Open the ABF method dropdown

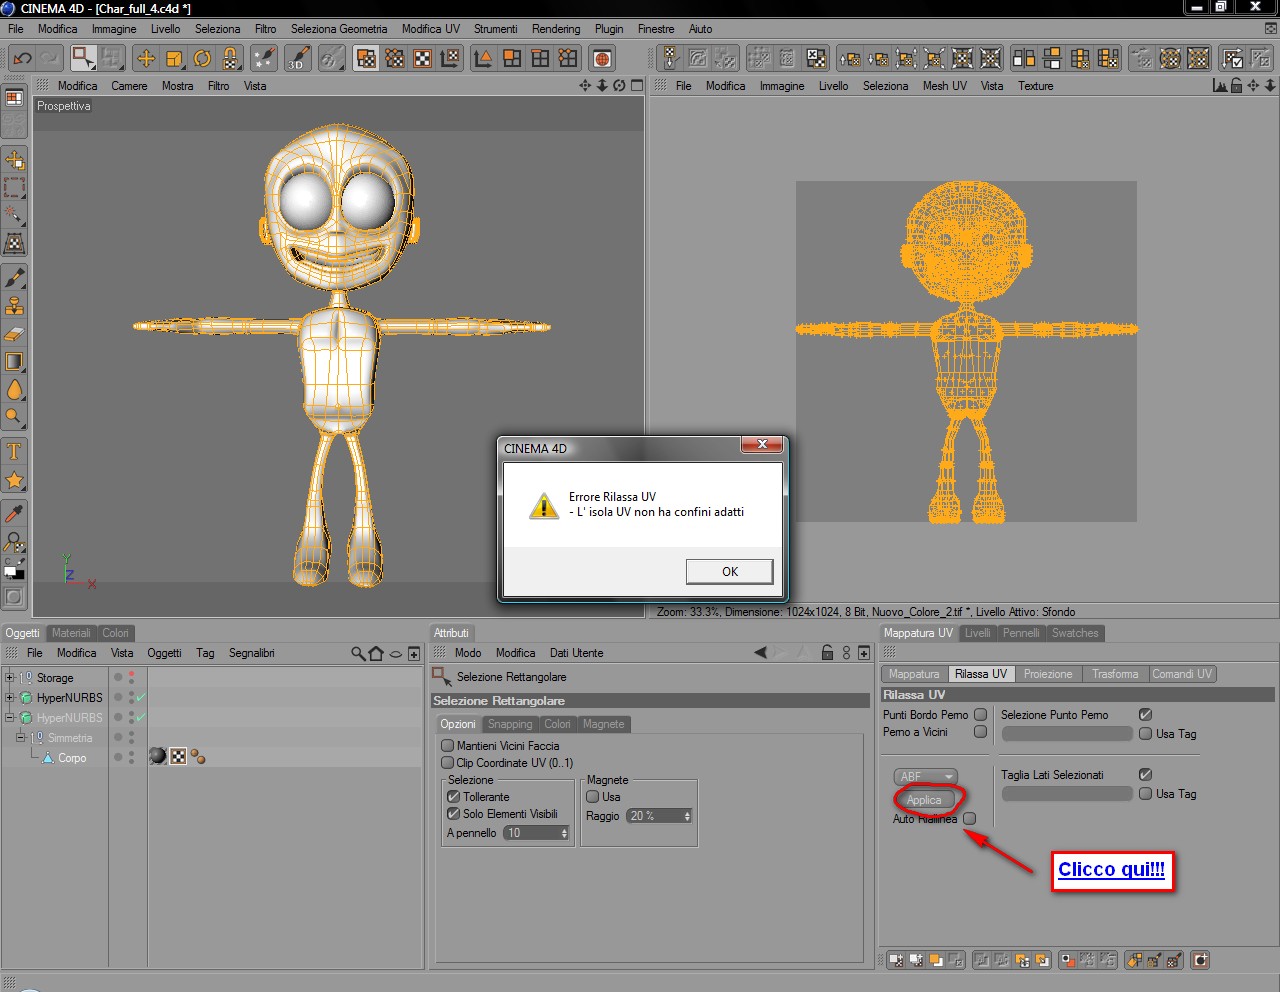[925, 776]
